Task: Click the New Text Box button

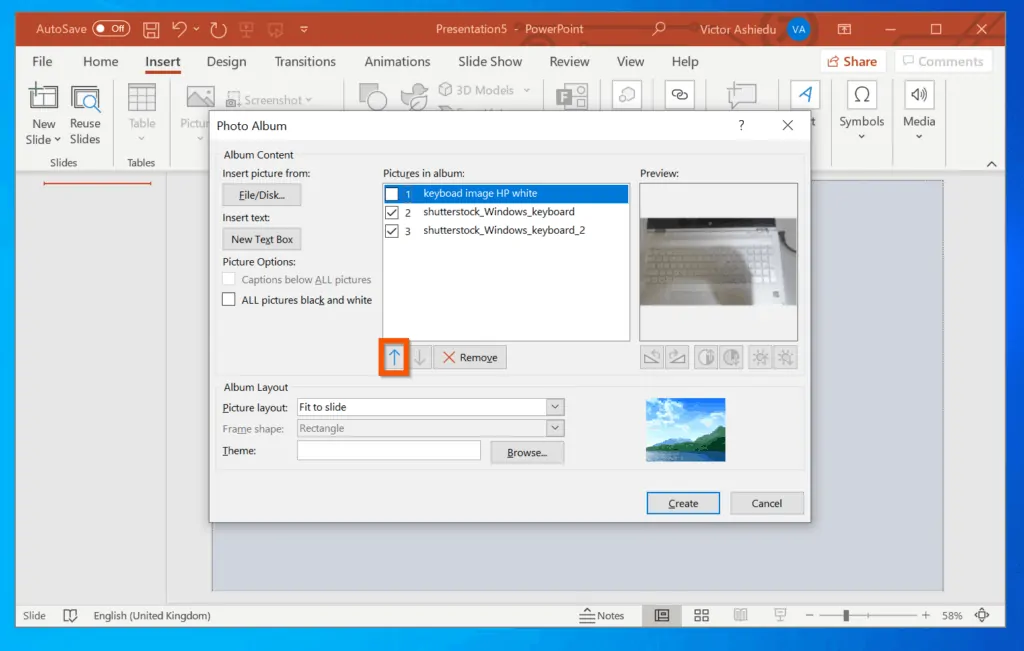Action: pyautogui.click(x=261, y=239)
